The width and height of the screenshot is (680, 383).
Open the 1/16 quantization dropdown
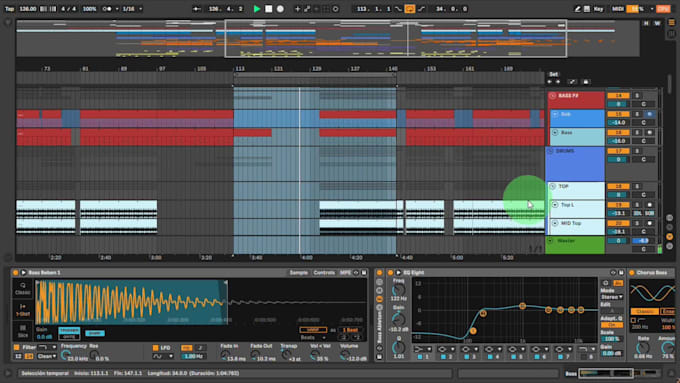(131, 9)
